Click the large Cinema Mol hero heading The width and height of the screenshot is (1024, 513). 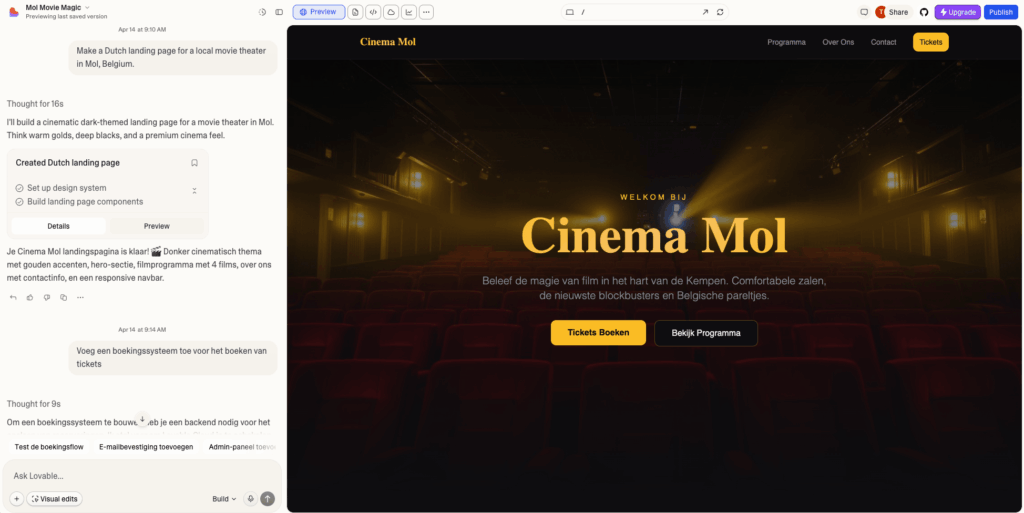click(654, 235)
